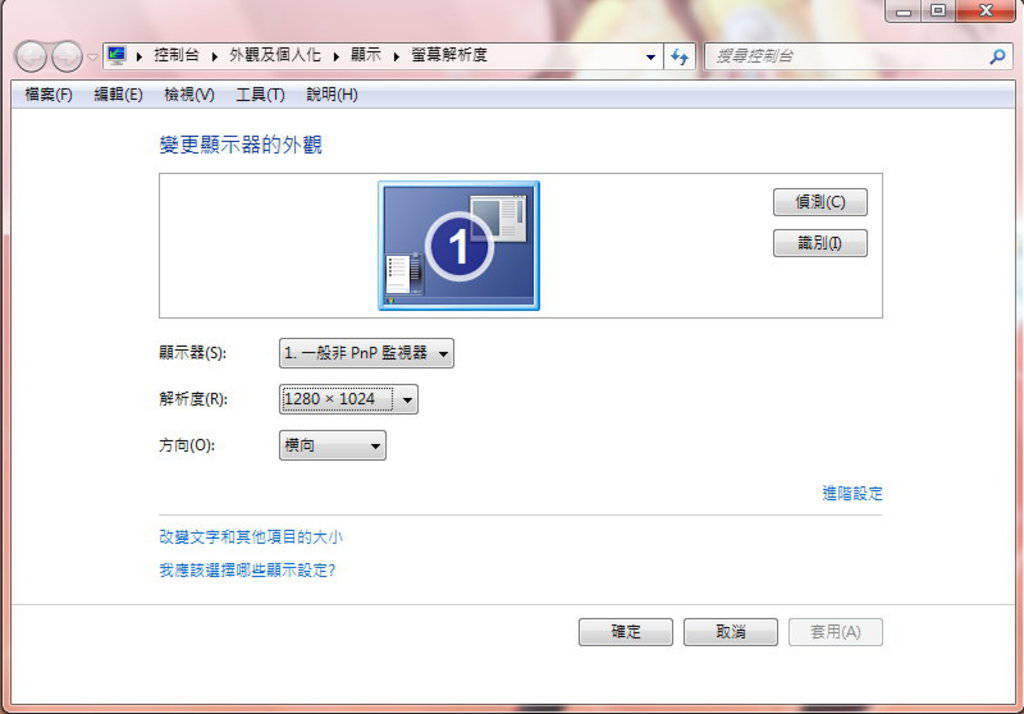The width and height of the screenshot is (1024, 714).
Task: Open the 進階設定 advanced settings link
Action: coord(852,493)
